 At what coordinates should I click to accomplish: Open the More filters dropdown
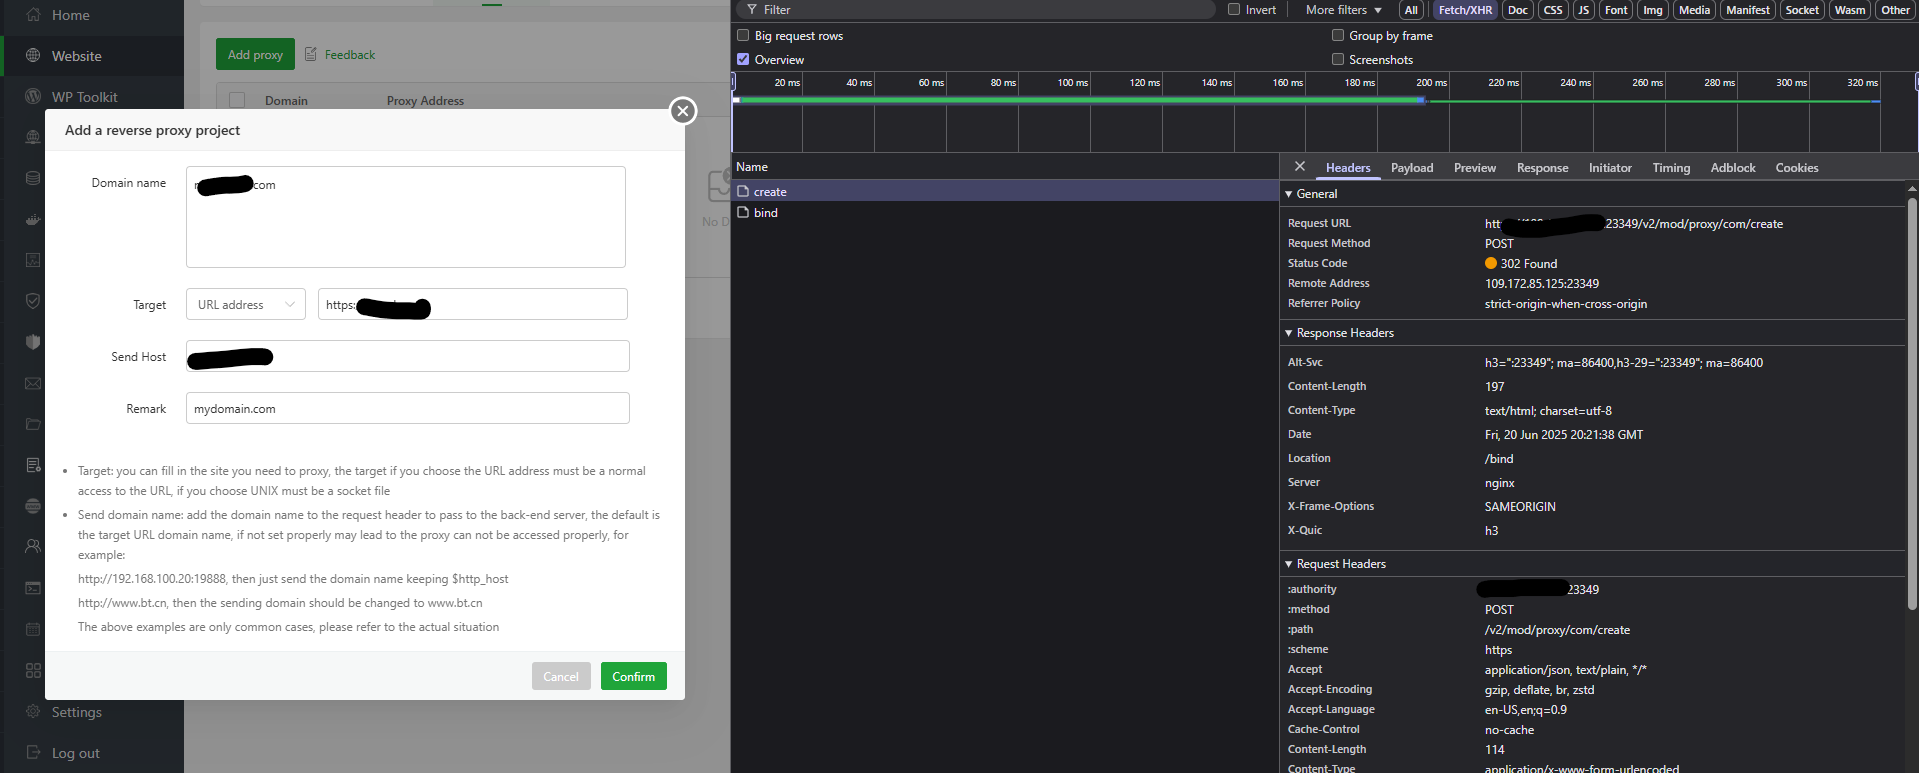(x=1343, y=10)
